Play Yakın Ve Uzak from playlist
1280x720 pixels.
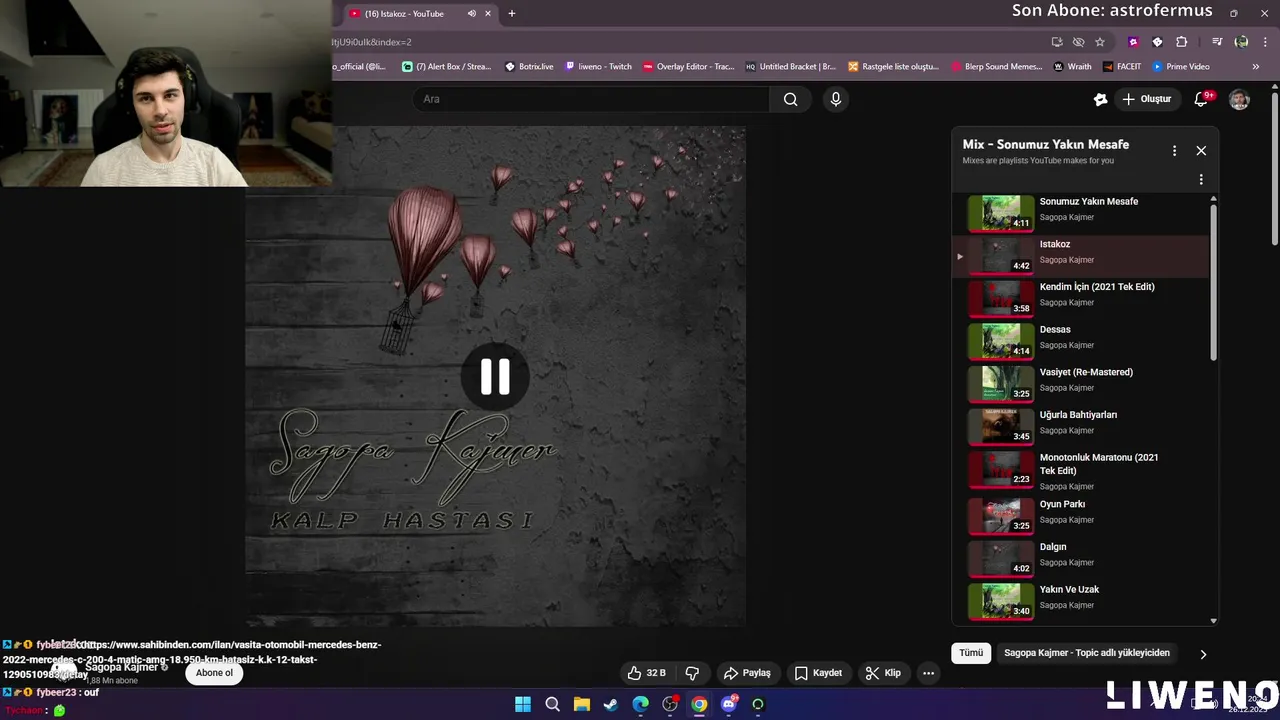[1082, 600]
